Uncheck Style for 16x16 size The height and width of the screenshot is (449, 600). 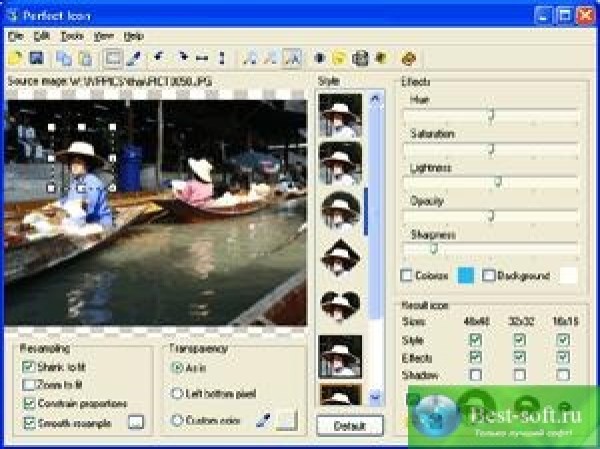pos(563,340)
